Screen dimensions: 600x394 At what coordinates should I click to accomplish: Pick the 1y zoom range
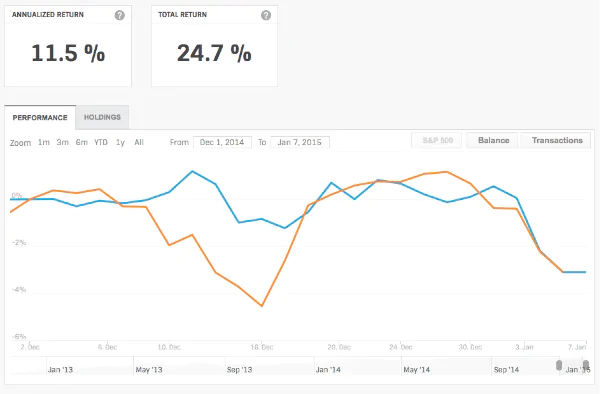click(x=120, y=142)
